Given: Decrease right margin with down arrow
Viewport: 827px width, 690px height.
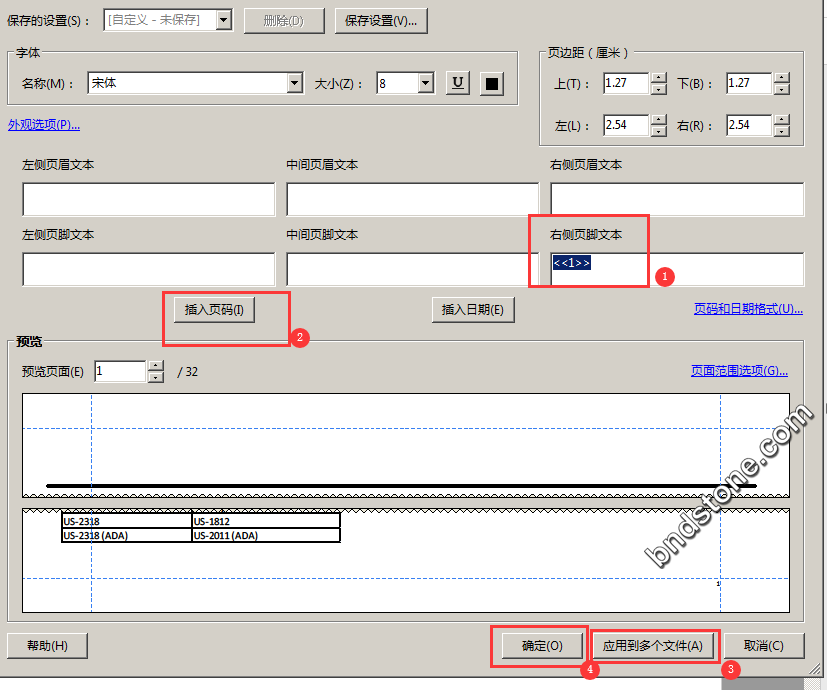Looking at the screenshot, I should [x=781, y=131].
